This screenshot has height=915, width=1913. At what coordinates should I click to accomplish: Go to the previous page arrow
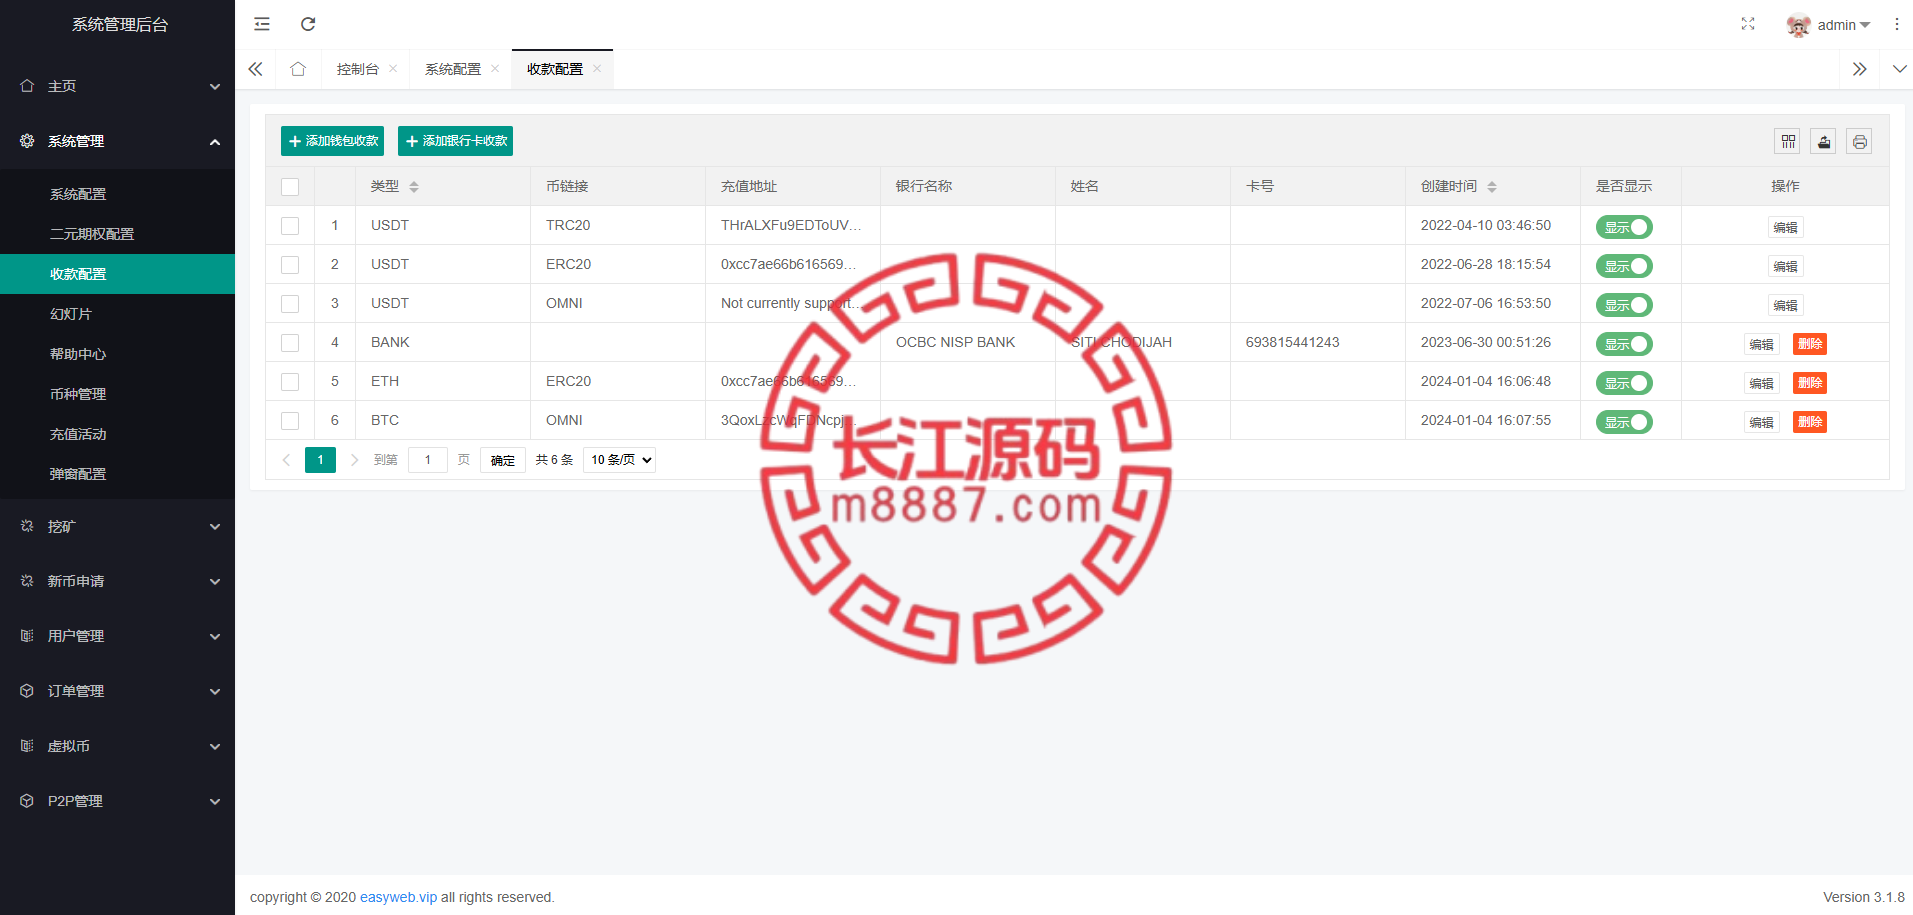(286, 460)
